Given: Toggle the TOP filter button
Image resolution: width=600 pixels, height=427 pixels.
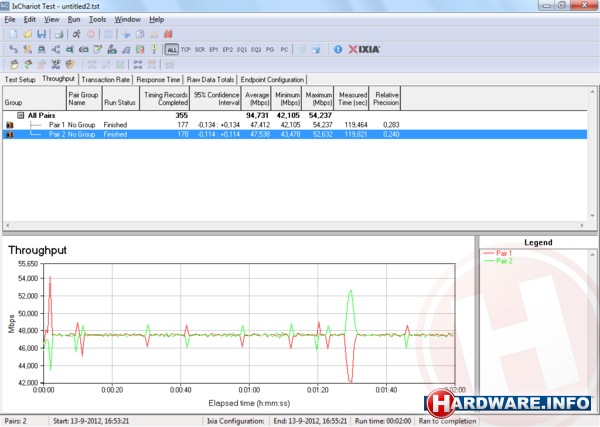Looking at the screenshot, I should pos(186,49).
